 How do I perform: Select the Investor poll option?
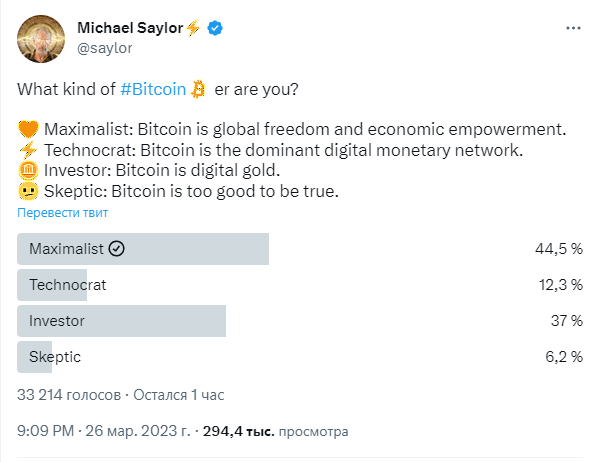pos(300,321)
